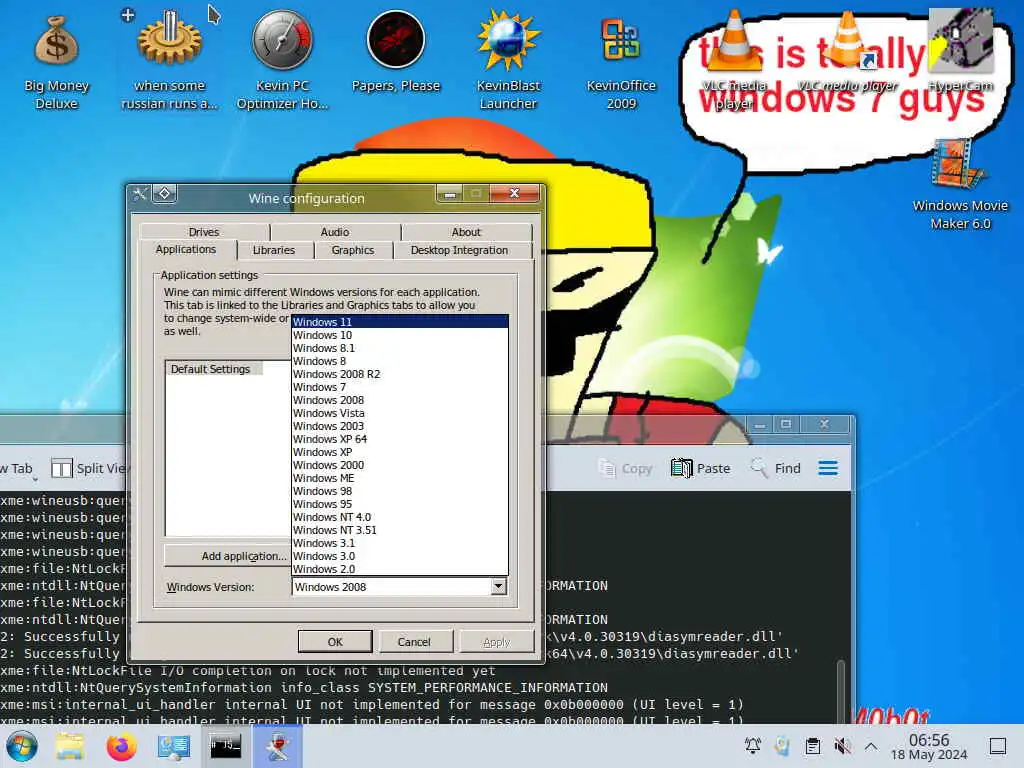
Task: Select the Windows 8 list entry
Action: click(400, 361)
